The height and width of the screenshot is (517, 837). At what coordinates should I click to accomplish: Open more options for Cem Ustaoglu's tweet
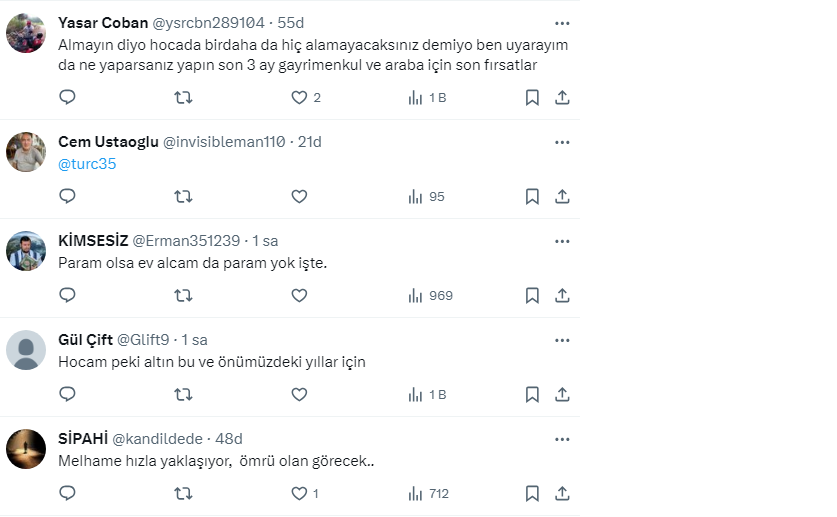pos(562,142)
